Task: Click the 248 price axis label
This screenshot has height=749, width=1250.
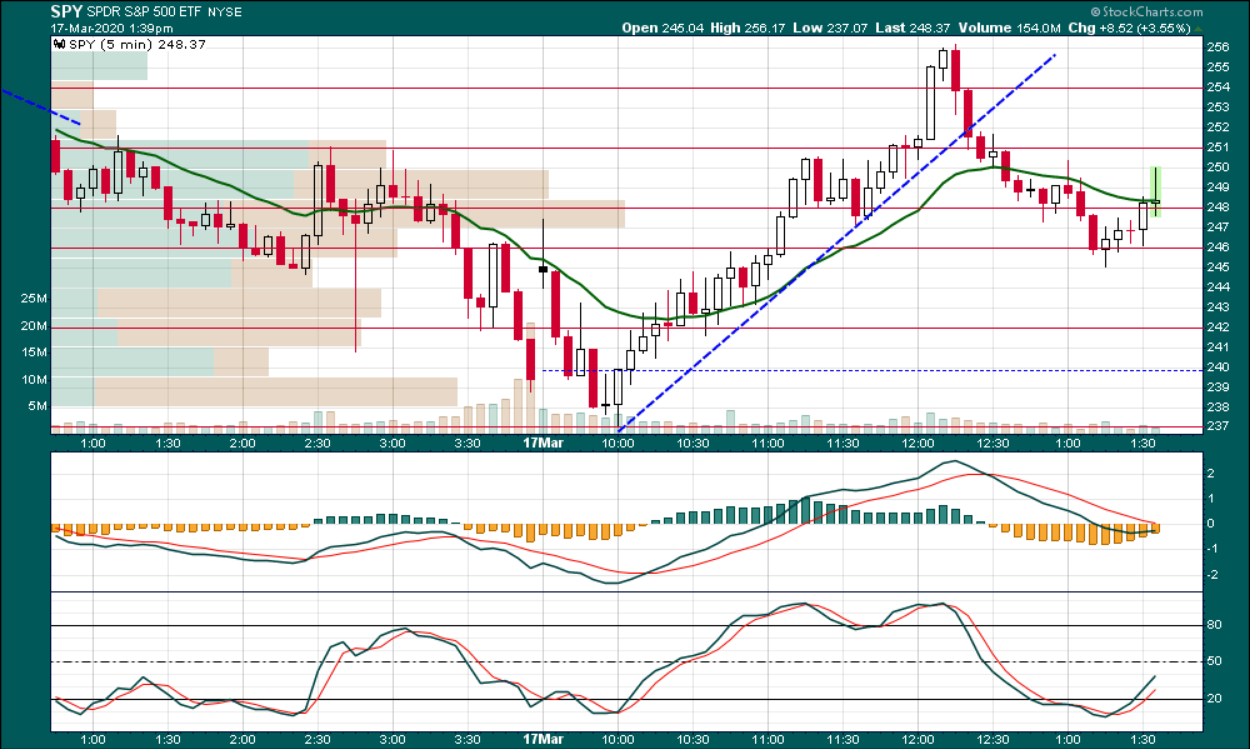Action: [x=1219, y=207]
